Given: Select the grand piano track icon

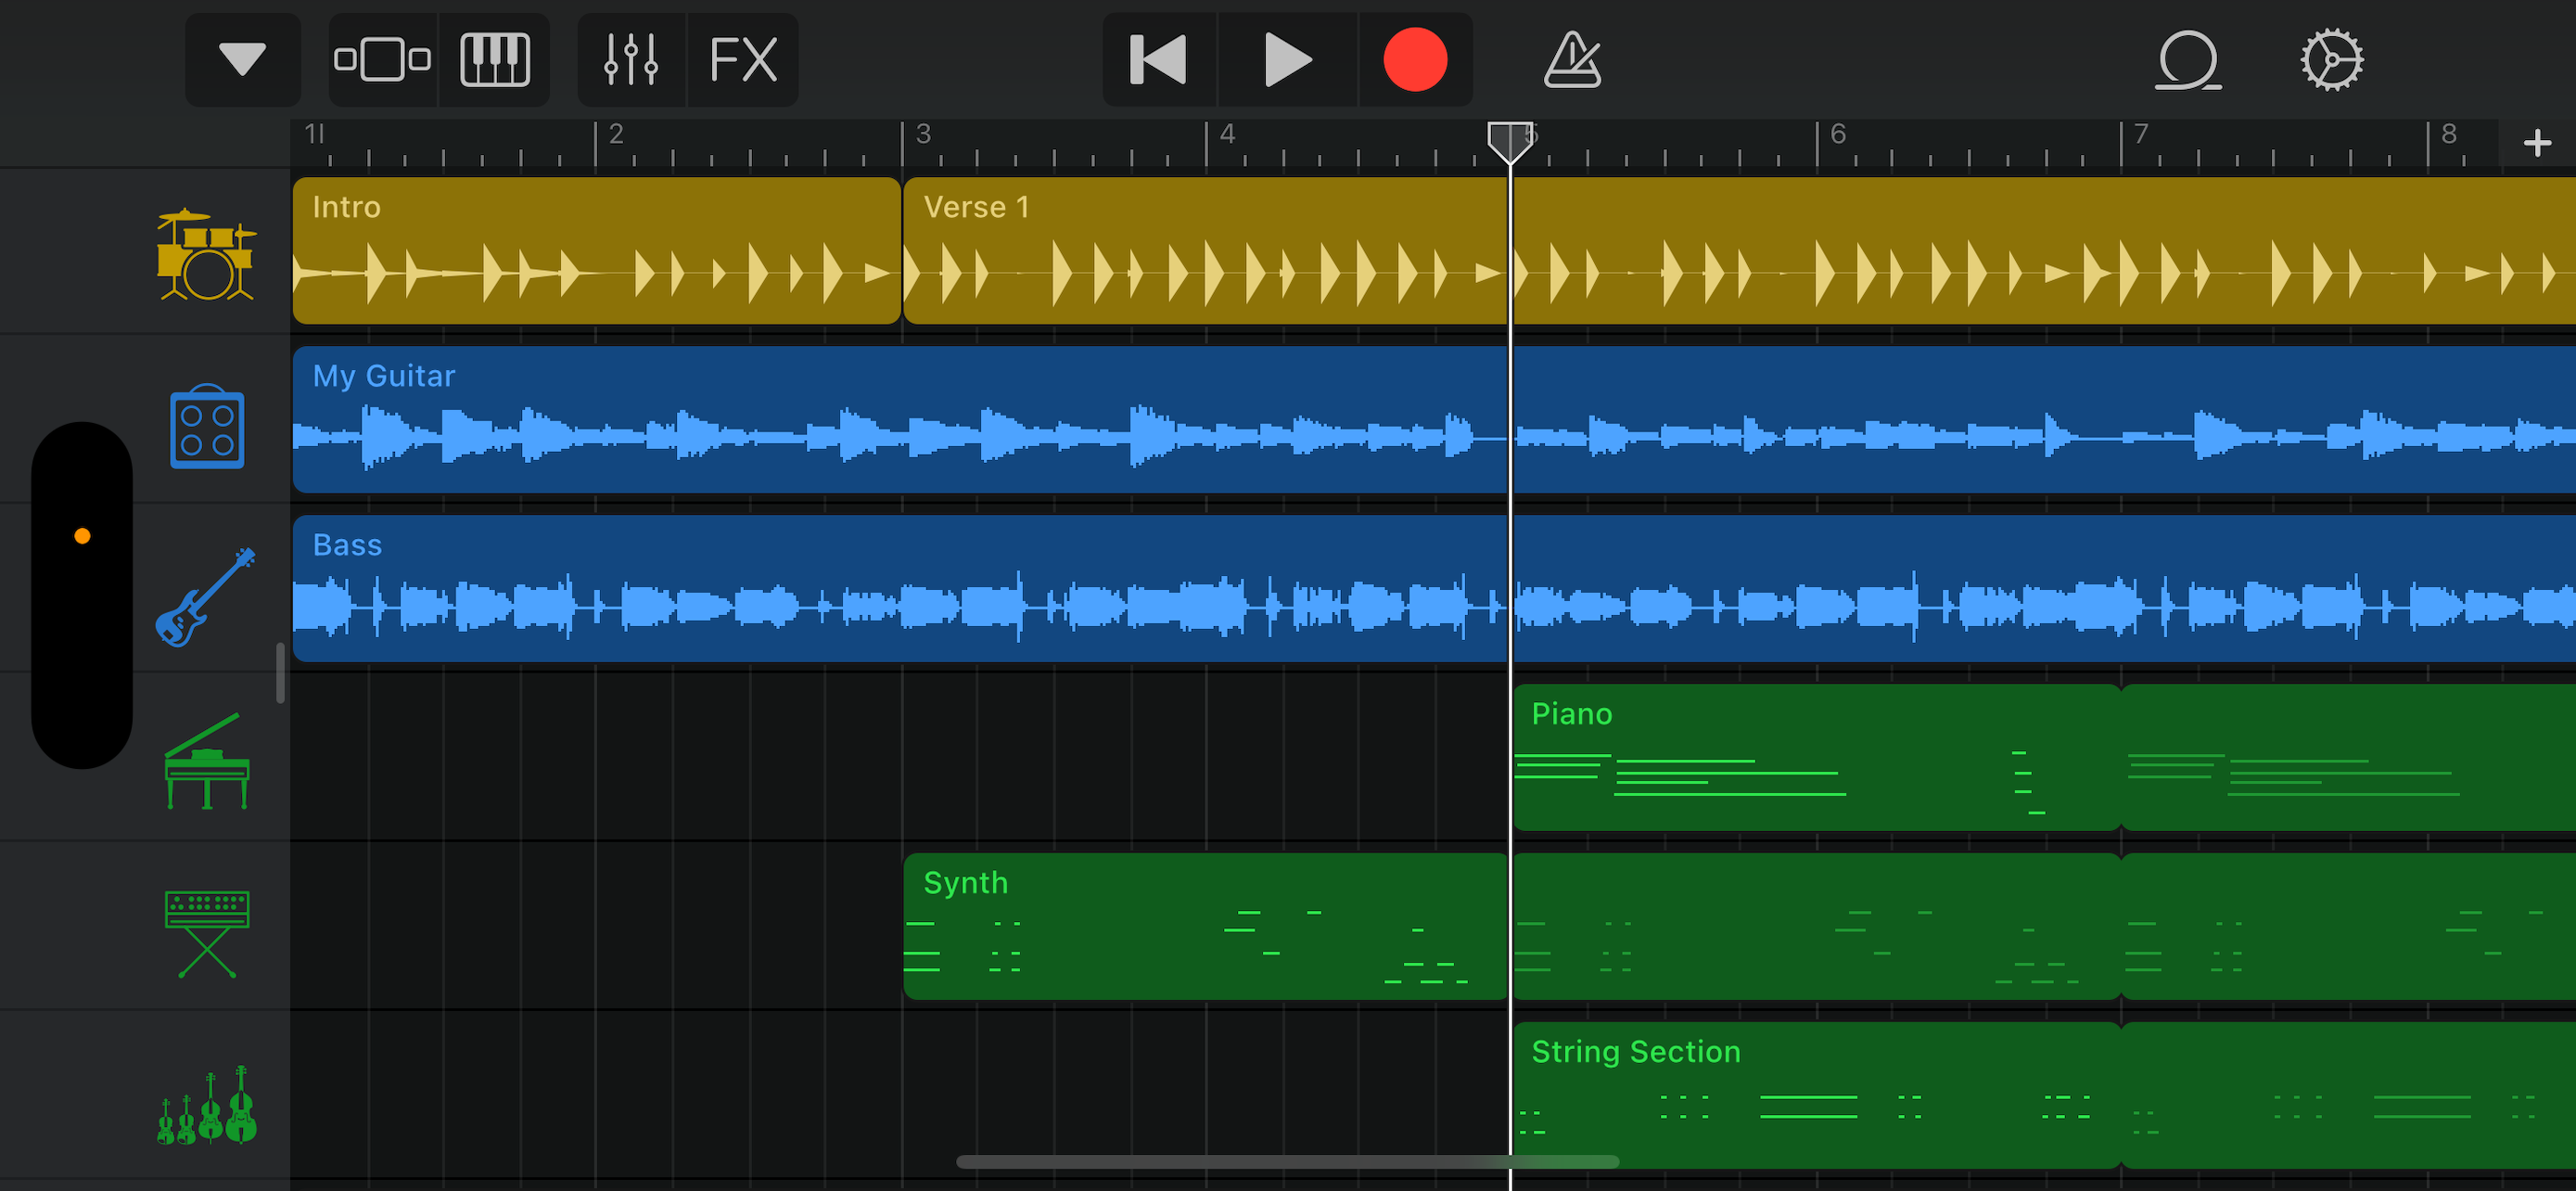Looking at the screenshot, I should coord(206,762).
